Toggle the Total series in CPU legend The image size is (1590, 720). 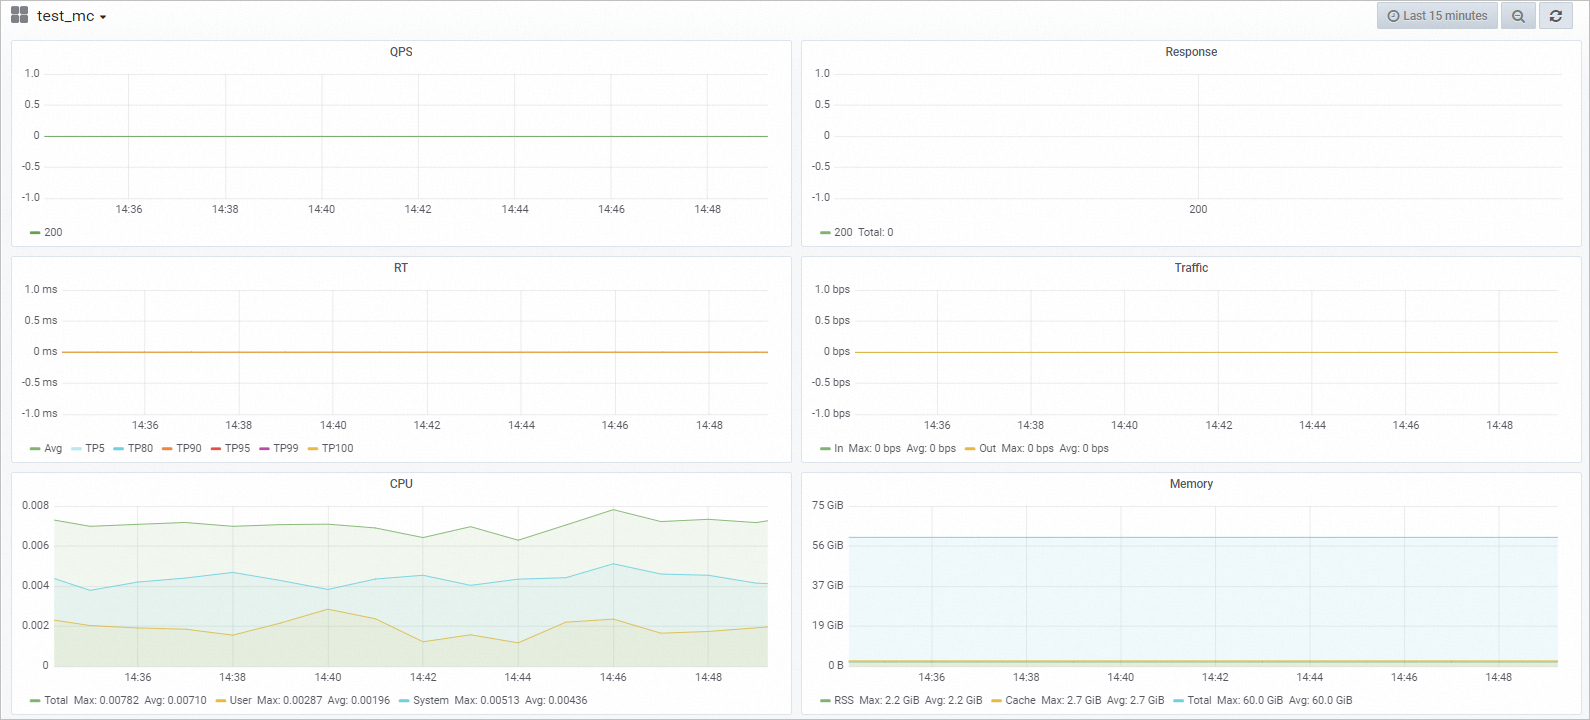tap(56, 700)
